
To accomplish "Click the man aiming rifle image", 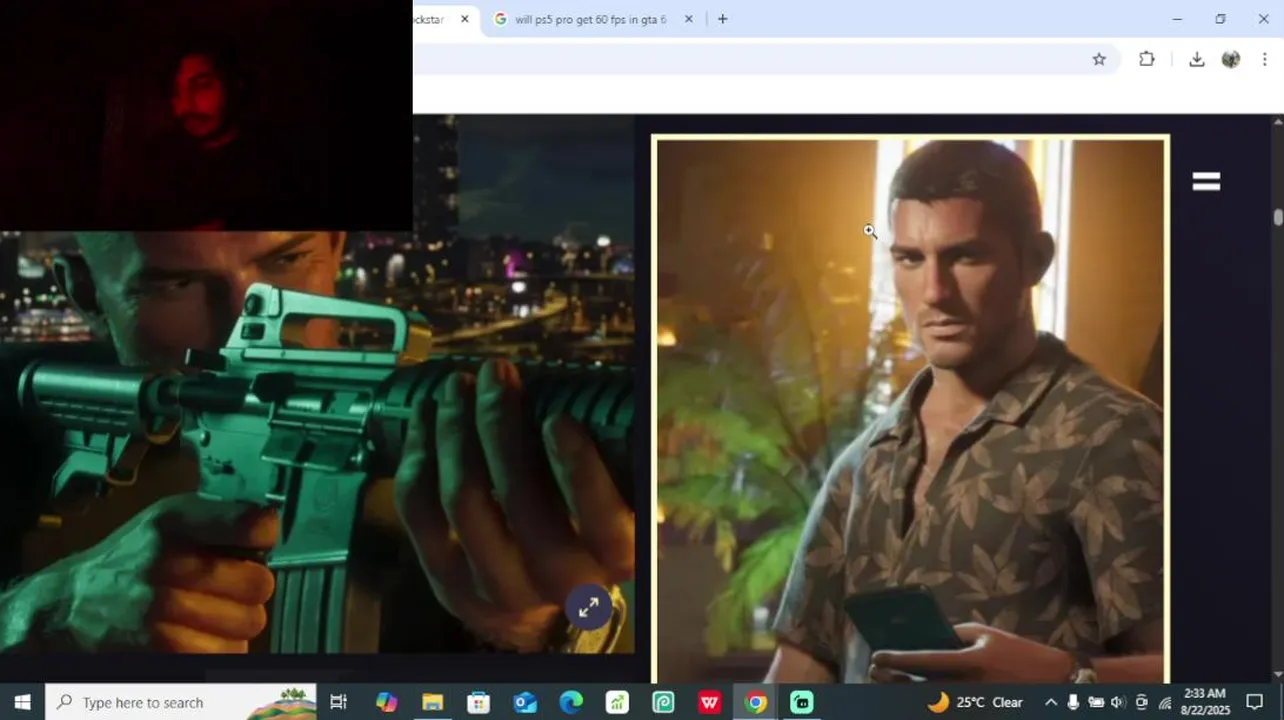I will (317, 442).
